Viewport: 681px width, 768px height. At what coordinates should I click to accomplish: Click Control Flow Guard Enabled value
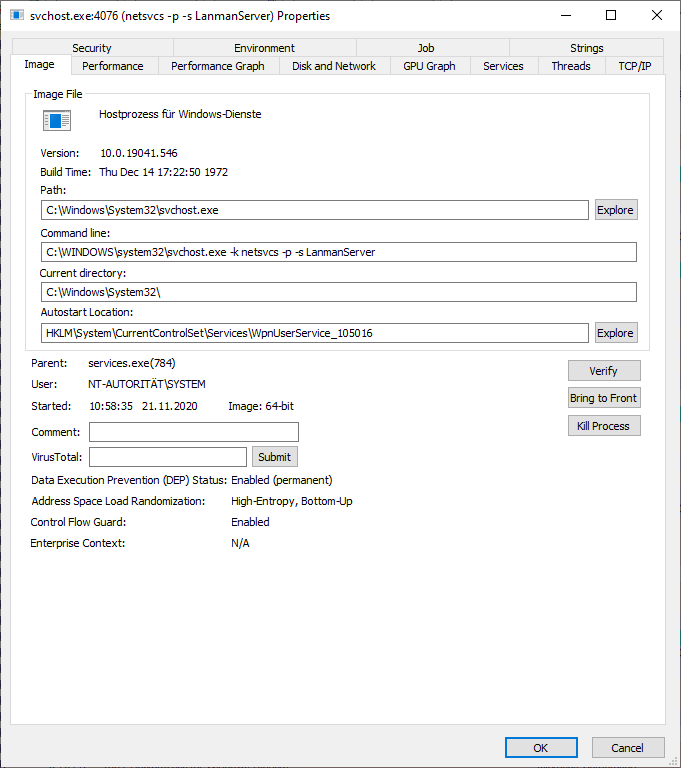[250, 522]
